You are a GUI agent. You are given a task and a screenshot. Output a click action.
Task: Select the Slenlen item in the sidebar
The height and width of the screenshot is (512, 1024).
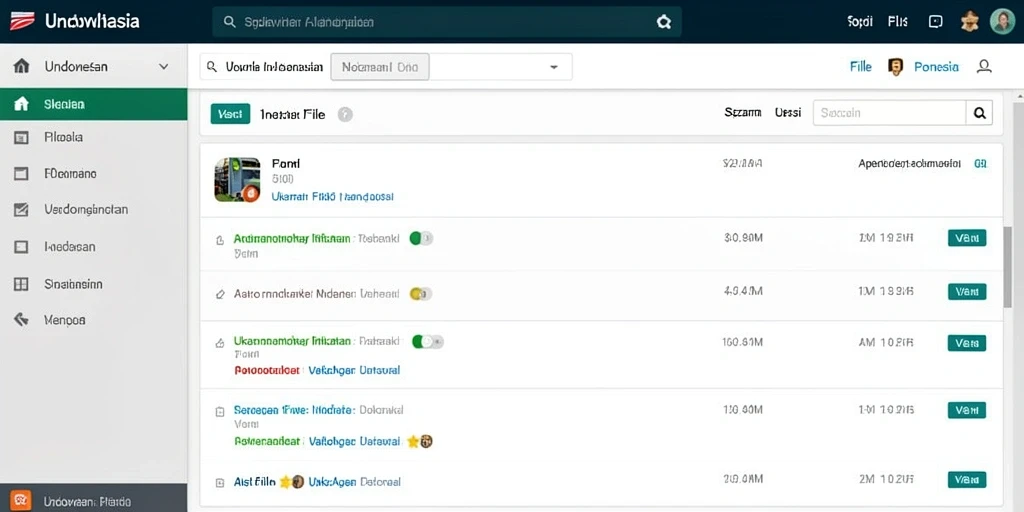coord(93,104)
